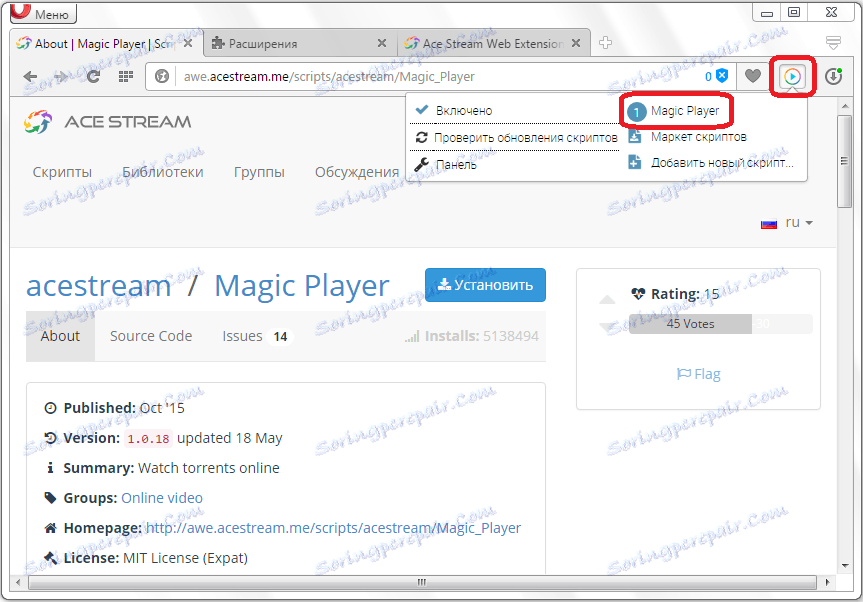Select the About | Magic Player tab
The height and width of the screenshot is (602, 863).
point(107,43)
